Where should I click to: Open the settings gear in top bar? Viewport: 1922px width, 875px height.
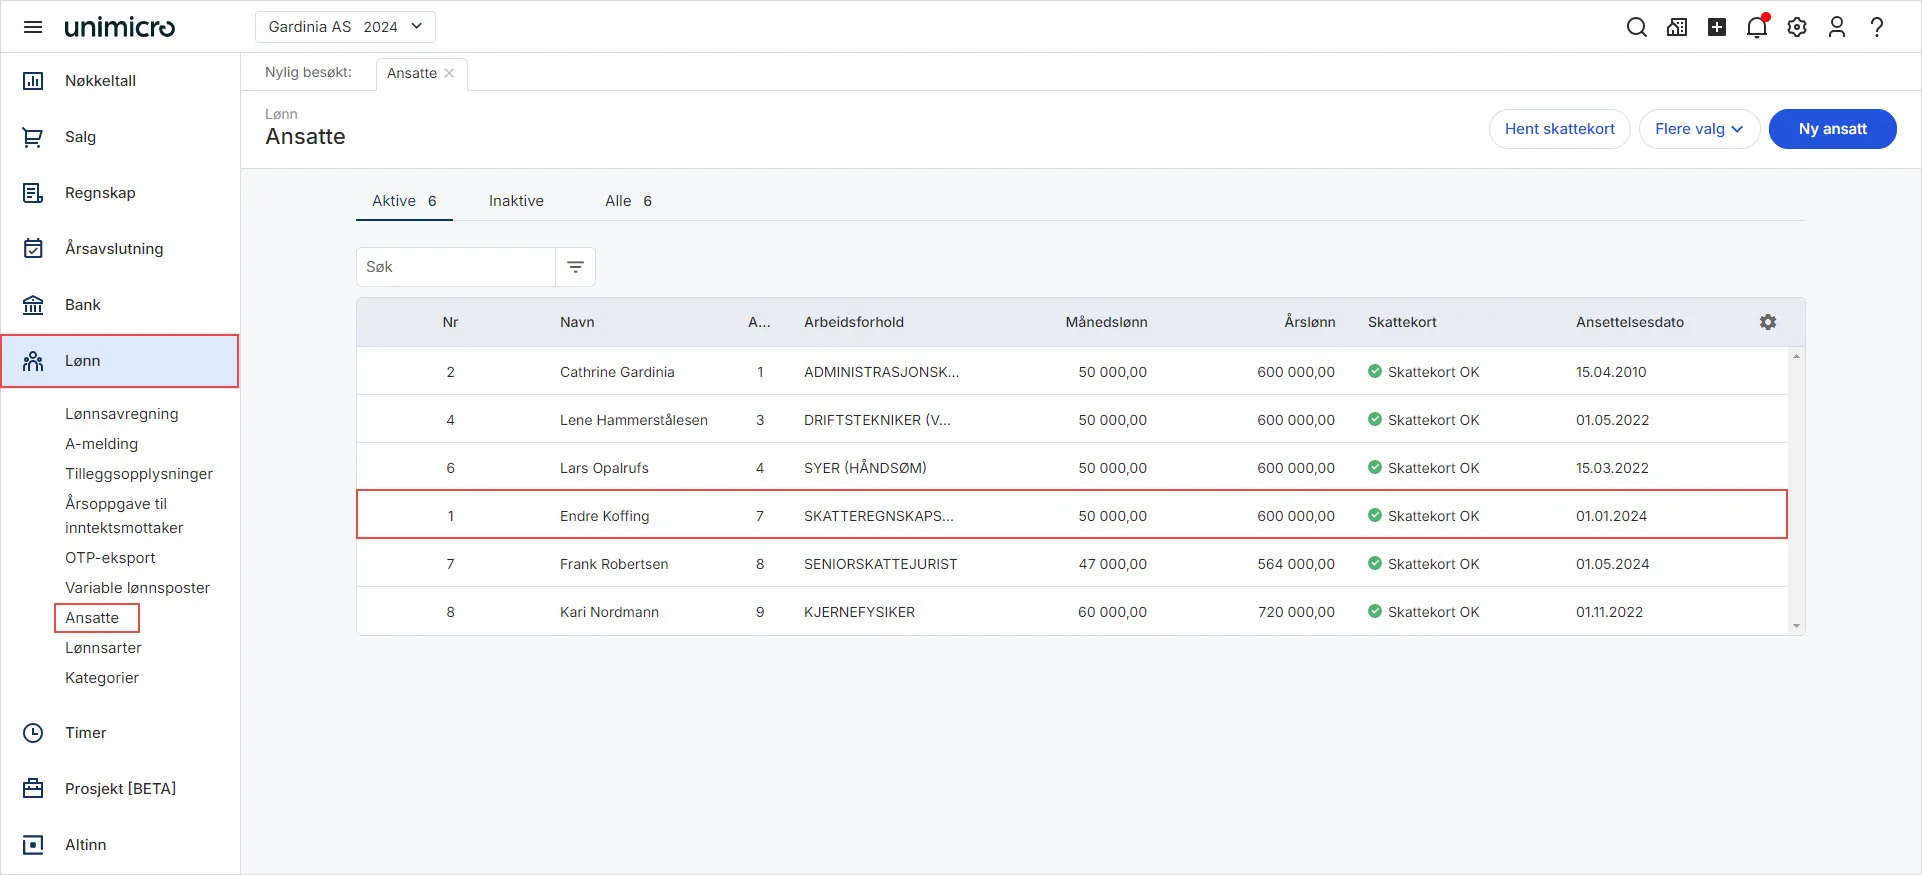1797,27
